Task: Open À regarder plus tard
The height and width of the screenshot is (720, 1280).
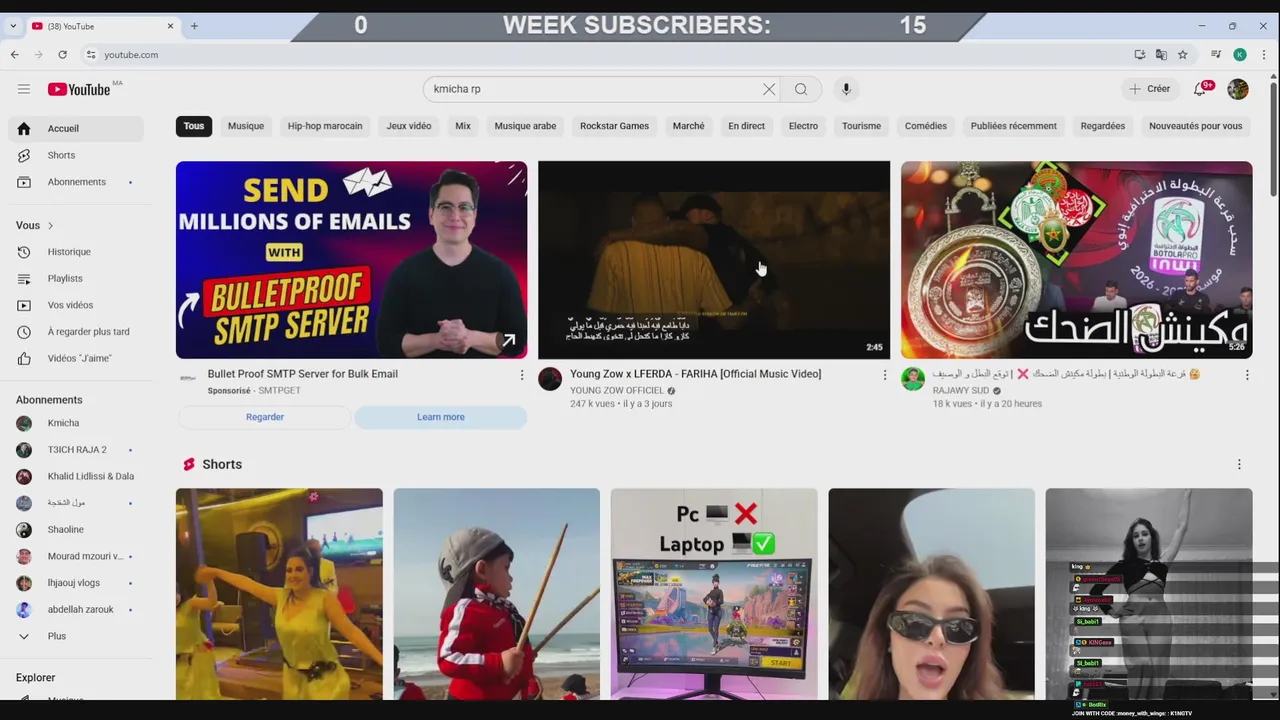Action: (x=76, y=332)
